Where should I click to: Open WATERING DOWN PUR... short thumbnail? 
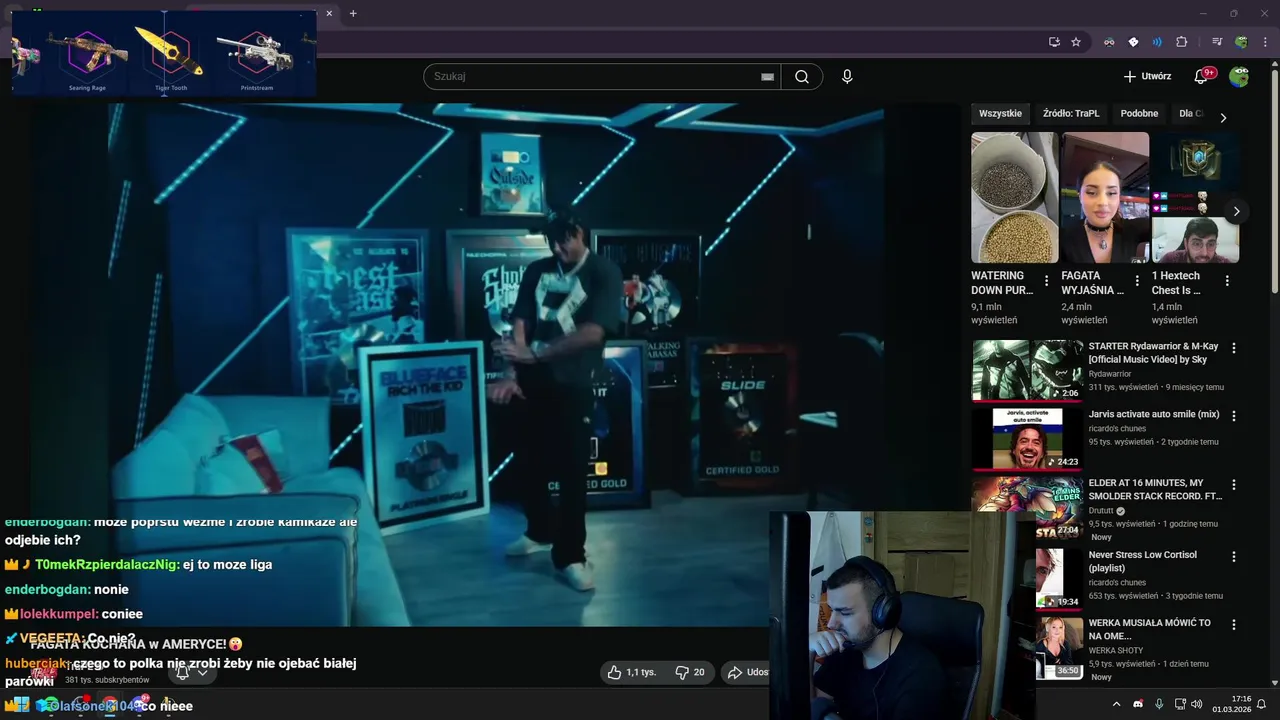(x=1014, y=198)
